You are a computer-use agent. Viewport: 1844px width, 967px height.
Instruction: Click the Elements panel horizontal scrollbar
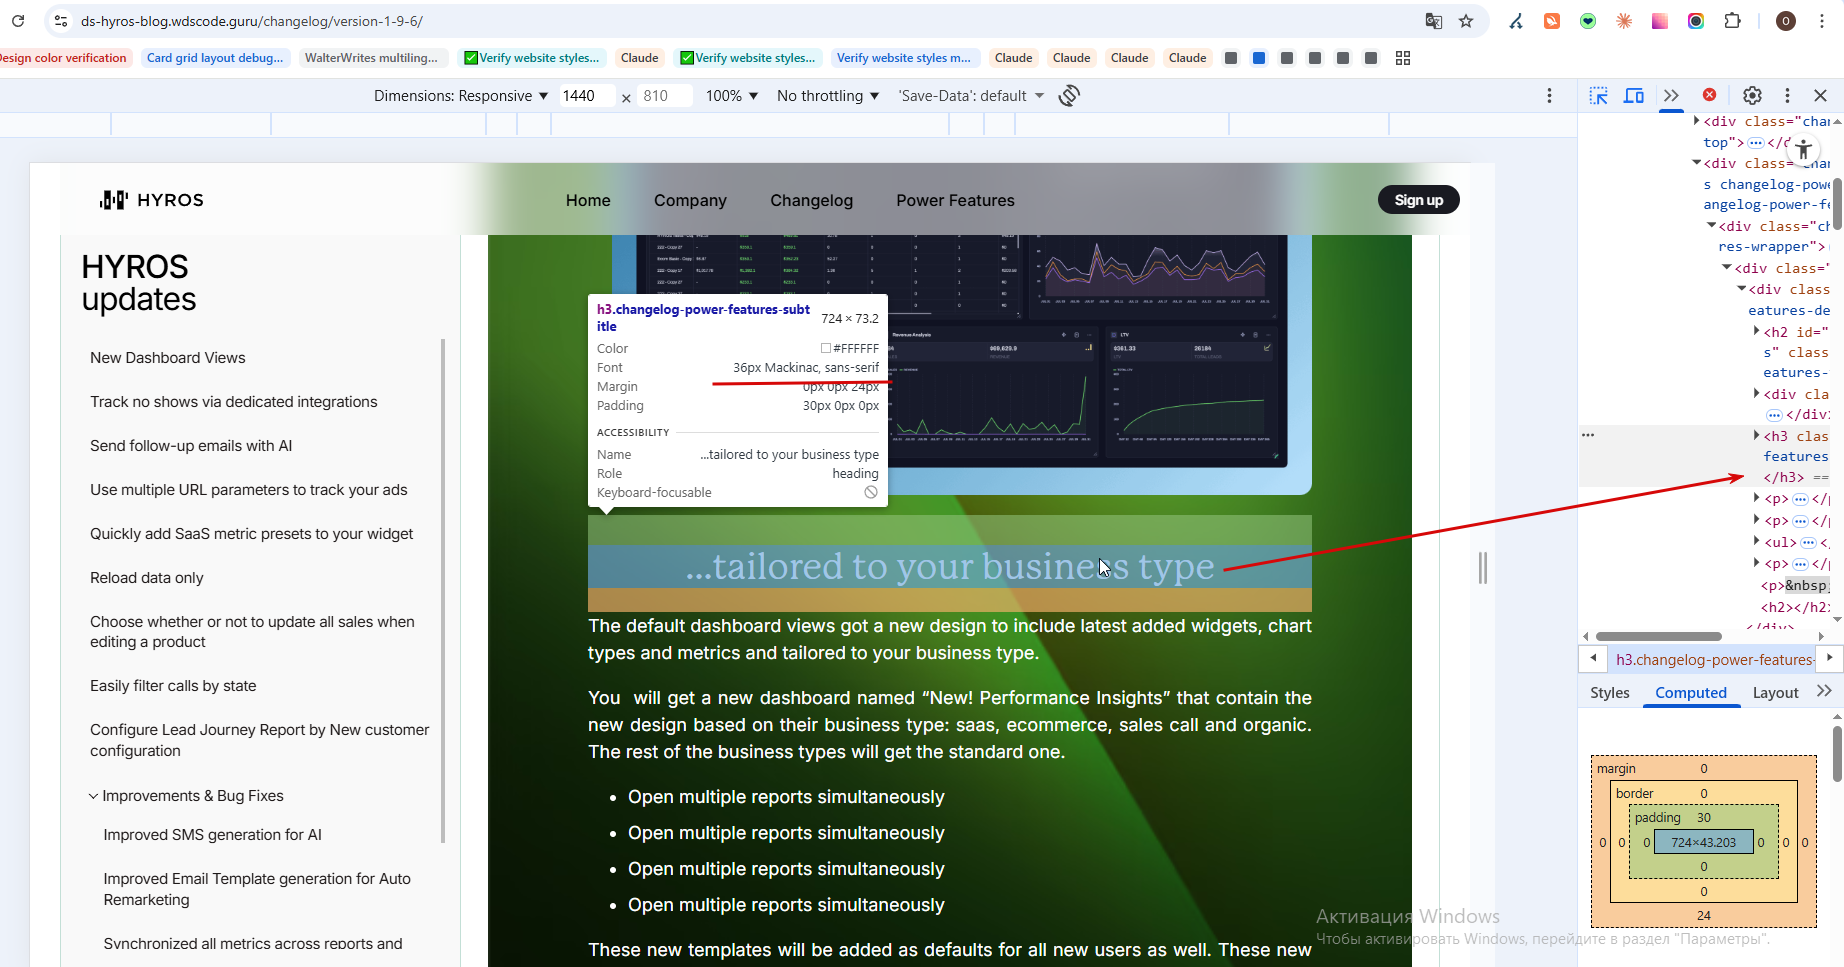point(1658,636)
